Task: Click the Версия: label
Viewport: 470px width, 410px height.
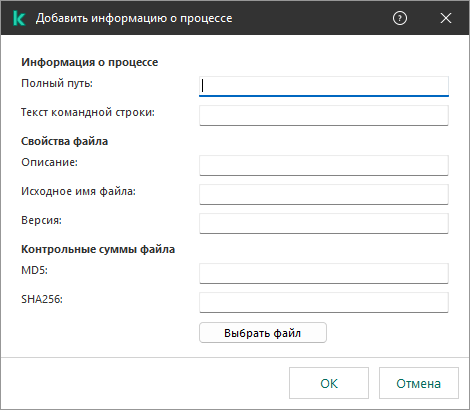Action: (x=41, y=220)
